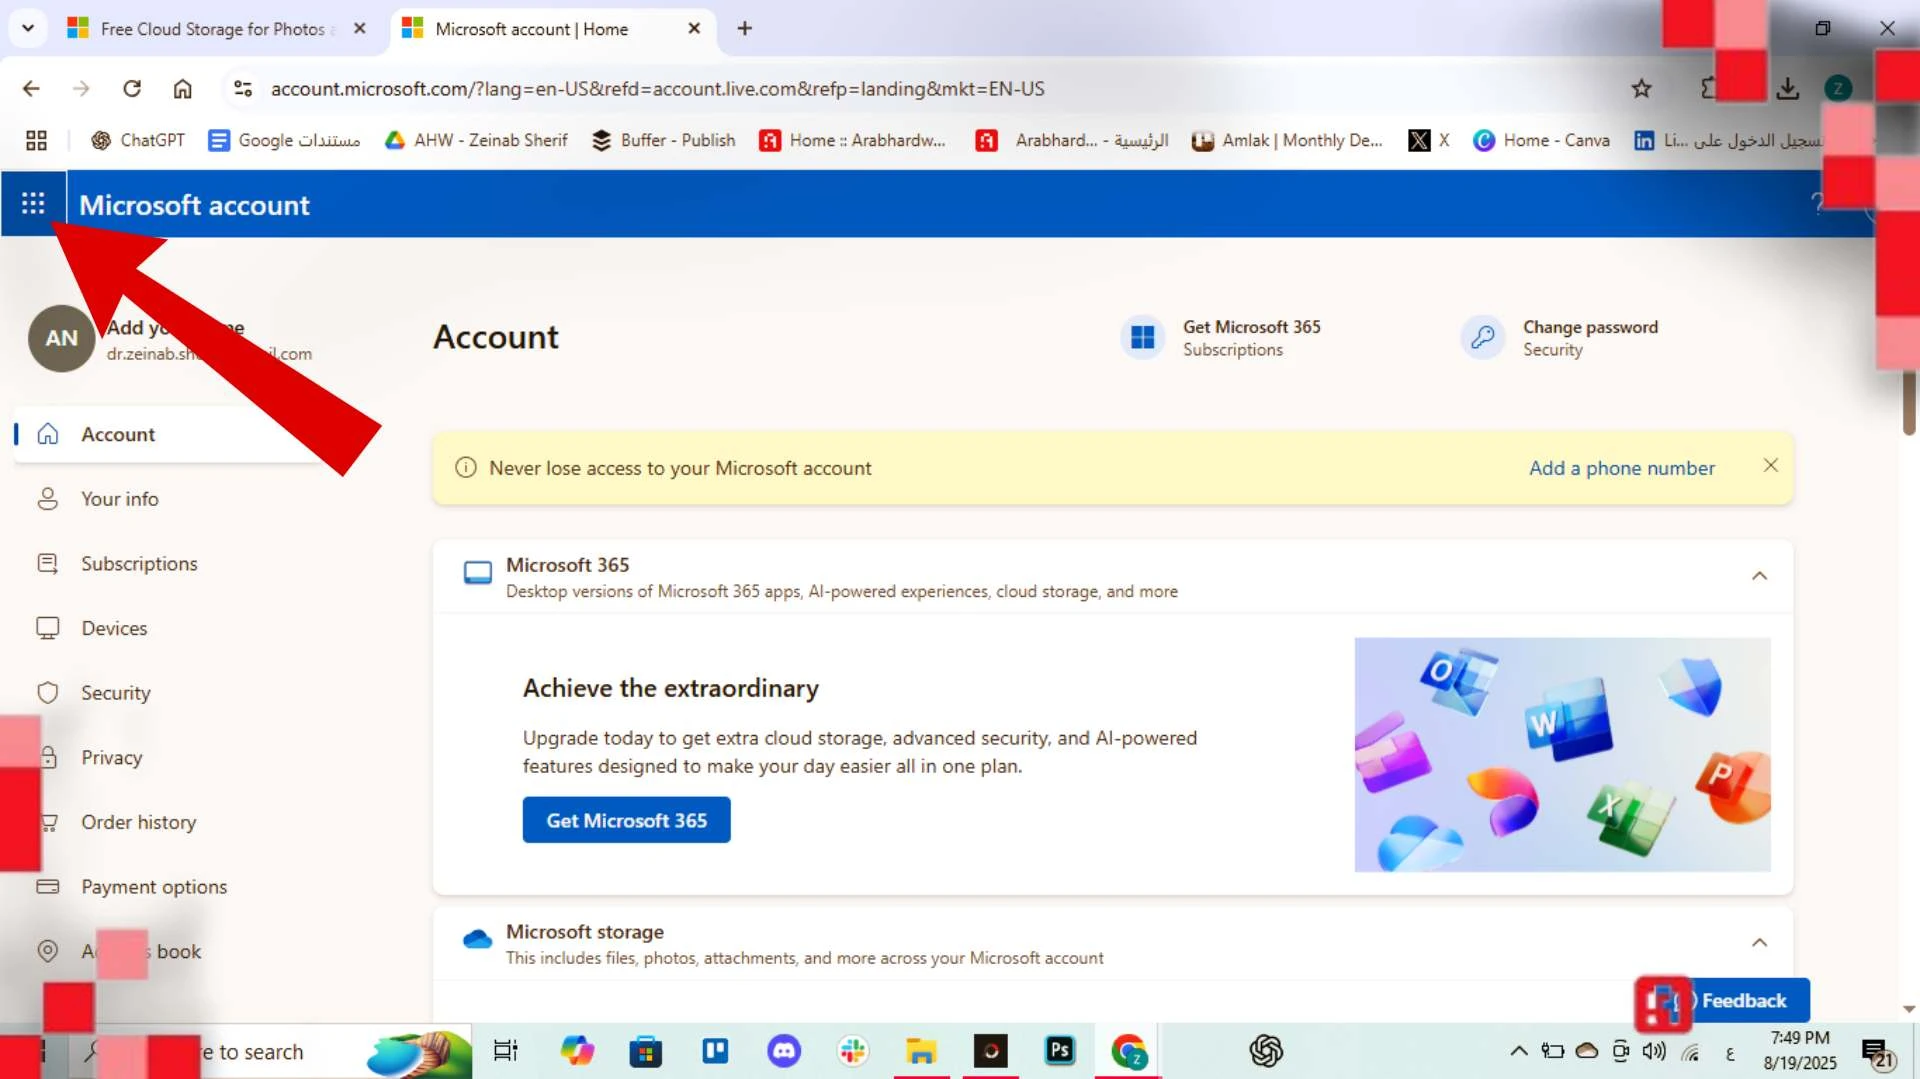Open ChatGPT bookmark
Screen dimensions: 1920x1079
pos(138,140)
